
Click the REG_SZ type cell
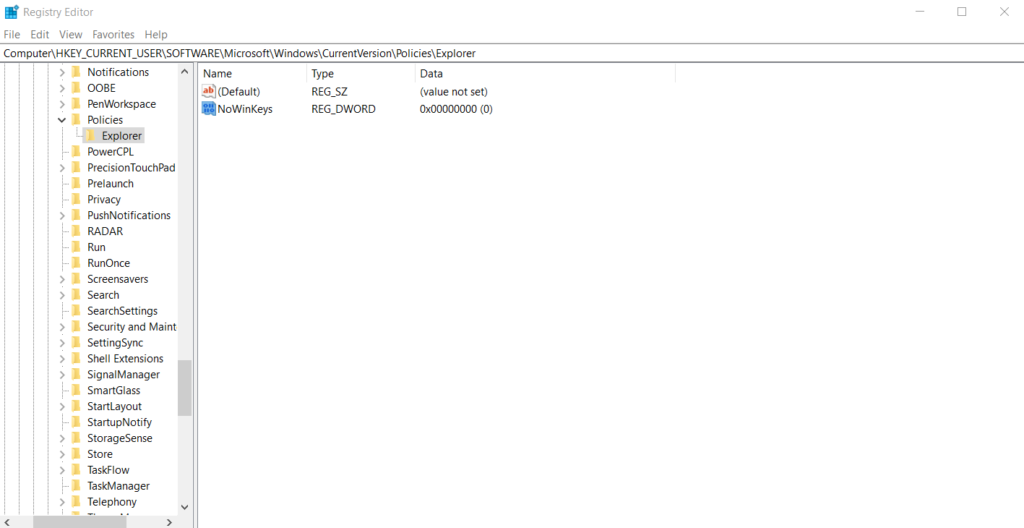329,91
